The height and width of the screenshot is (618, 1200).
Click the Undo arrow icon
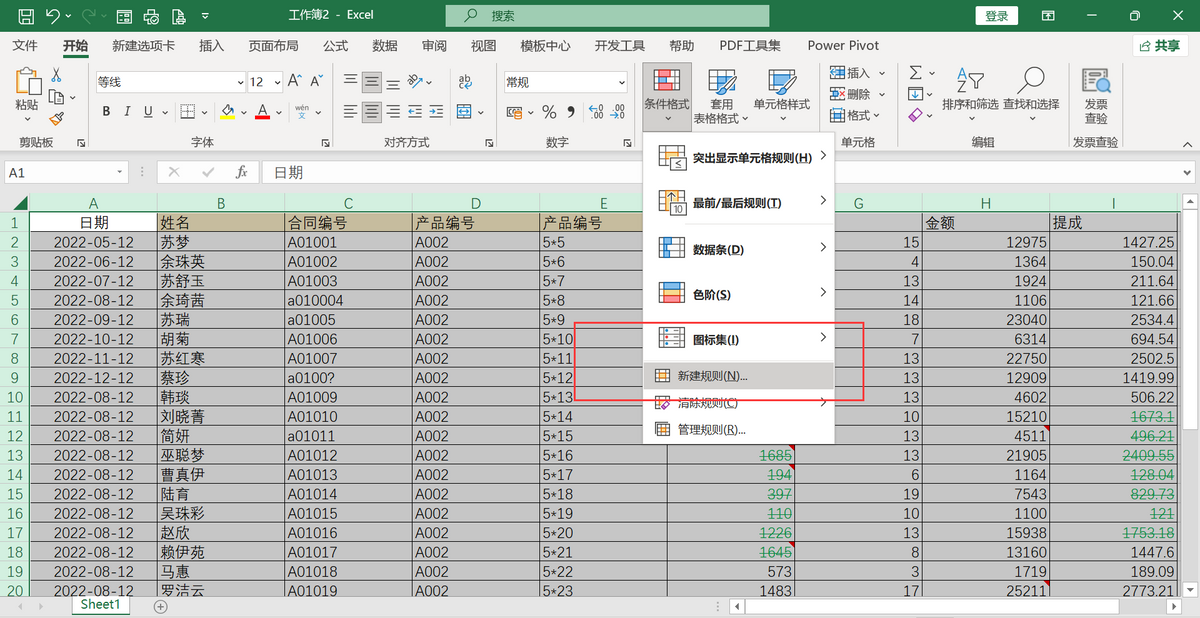(x=53, y=16)
